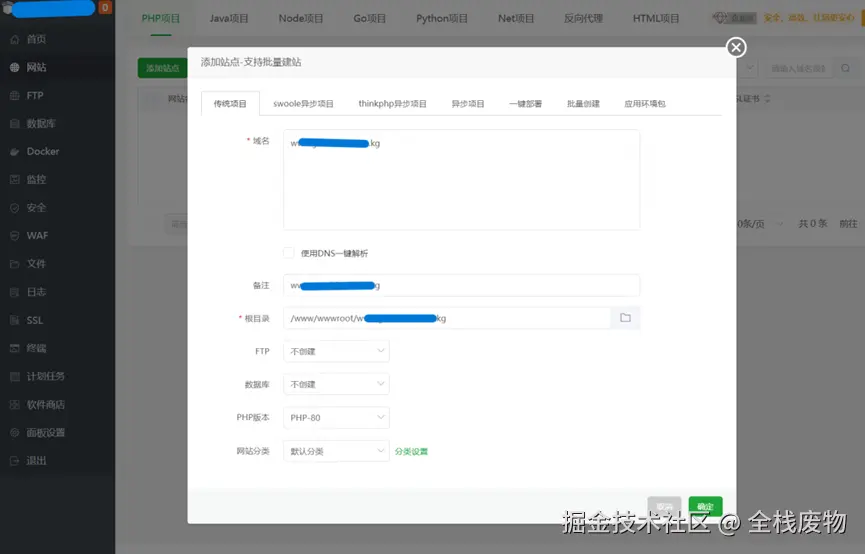Click the 根目录 path input field
865x554 pixels.
(447, 318)
